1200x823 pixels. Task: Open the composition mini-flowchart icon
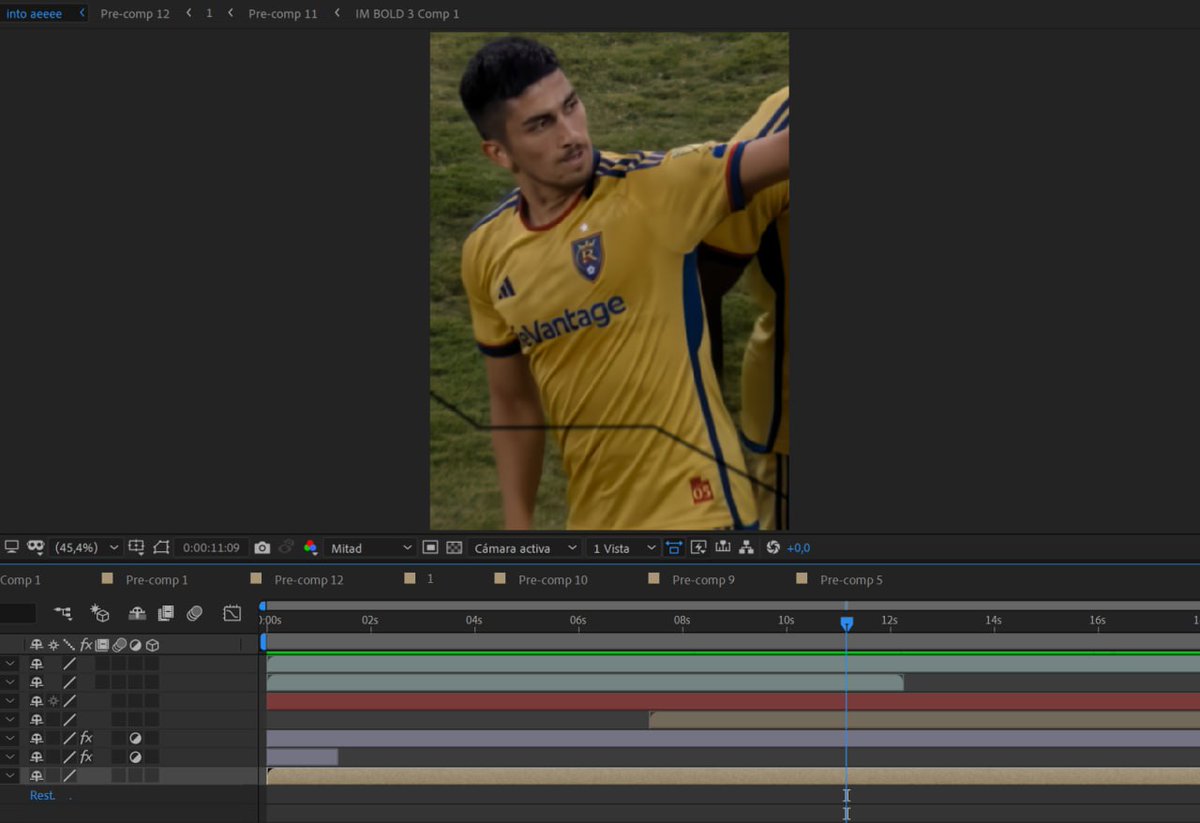pos(63,613)
